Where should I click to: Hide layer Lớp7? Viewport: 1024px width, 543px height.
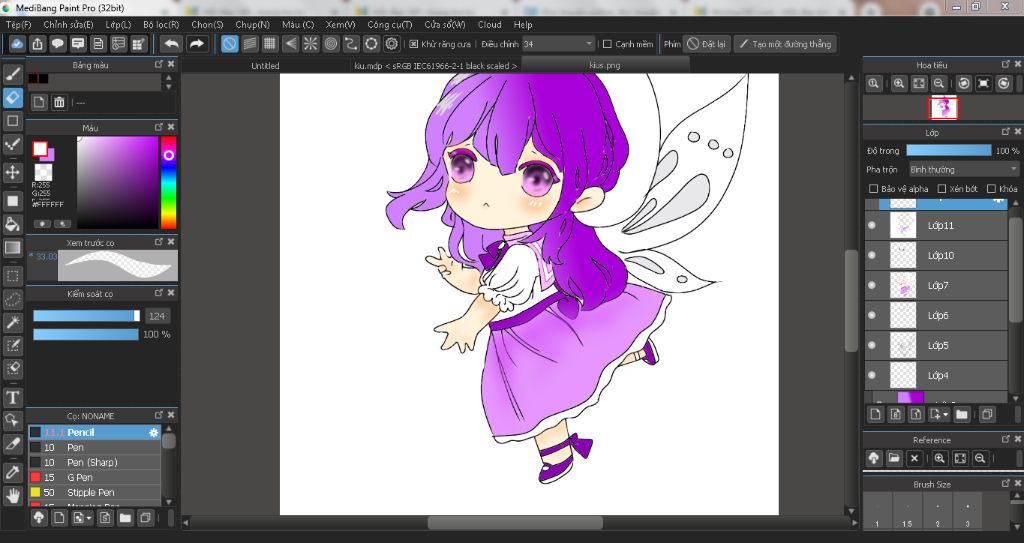click(872, 285)
